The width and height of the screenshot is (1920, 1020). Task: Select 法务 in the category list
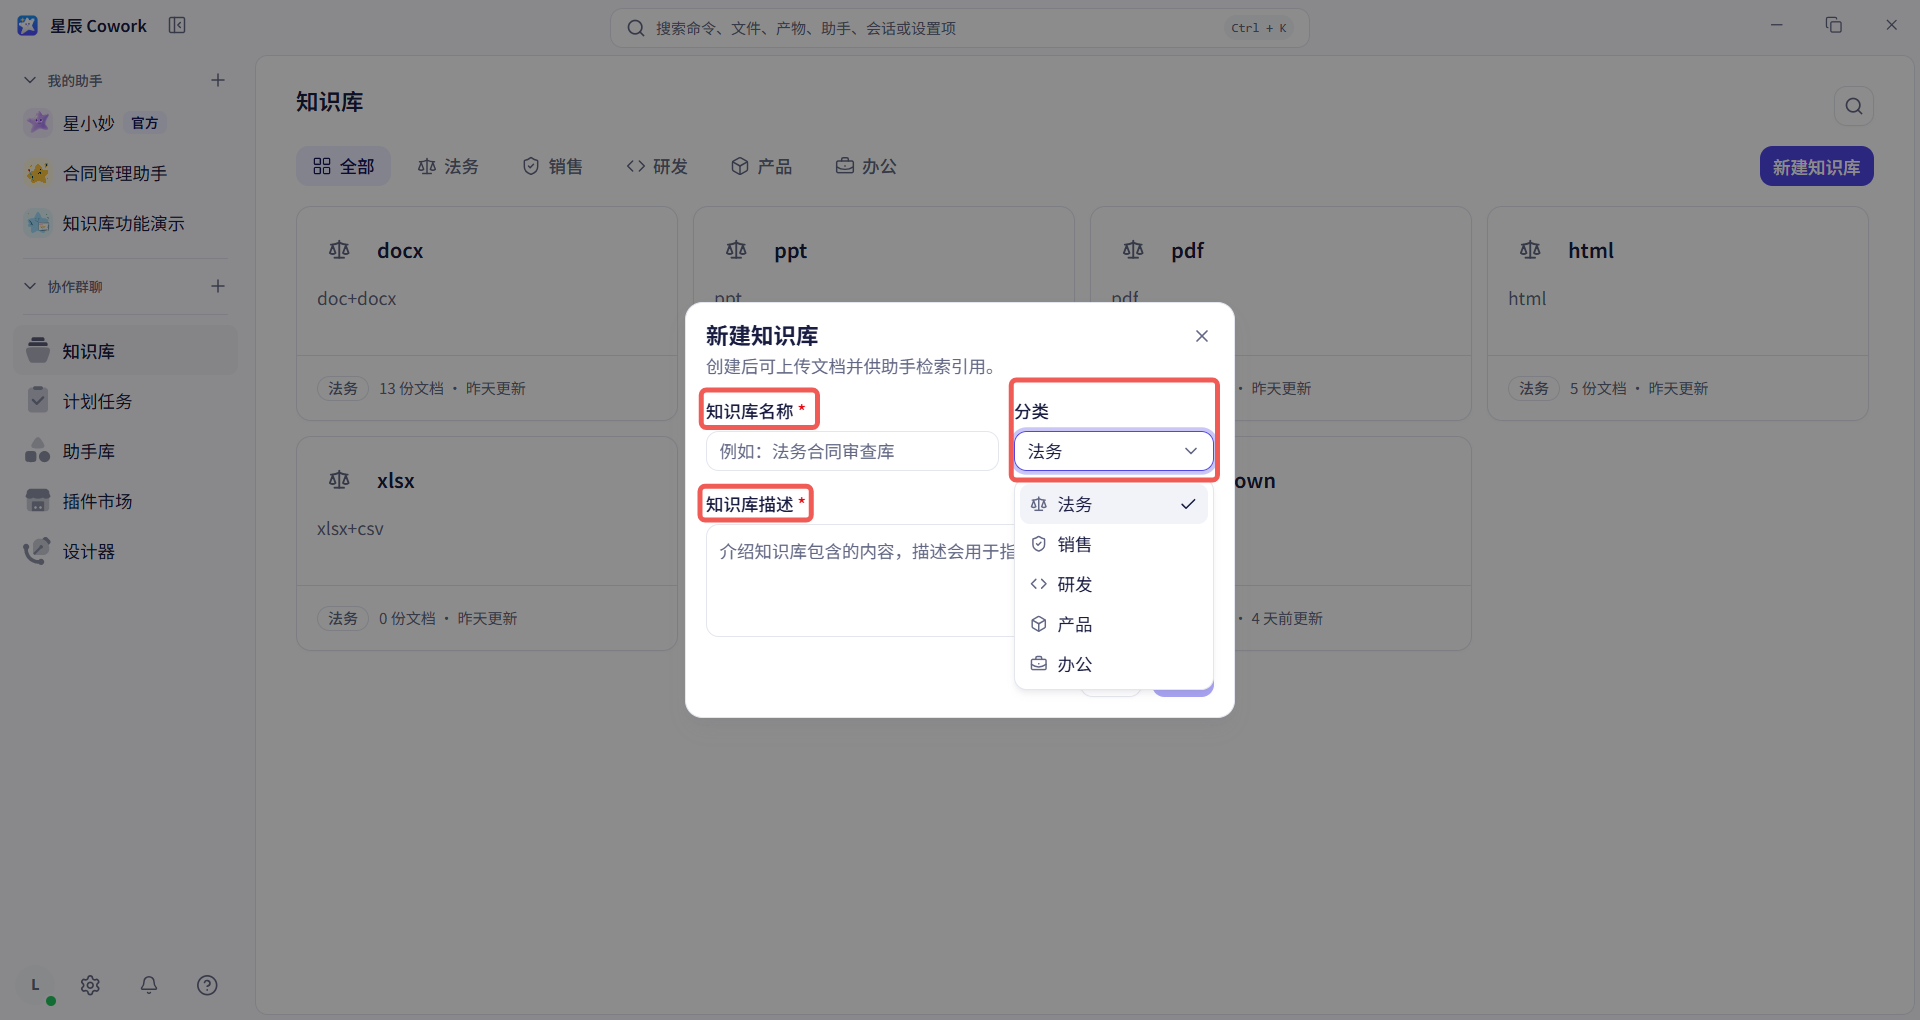pyautogui.click(x=1113, y=504)
